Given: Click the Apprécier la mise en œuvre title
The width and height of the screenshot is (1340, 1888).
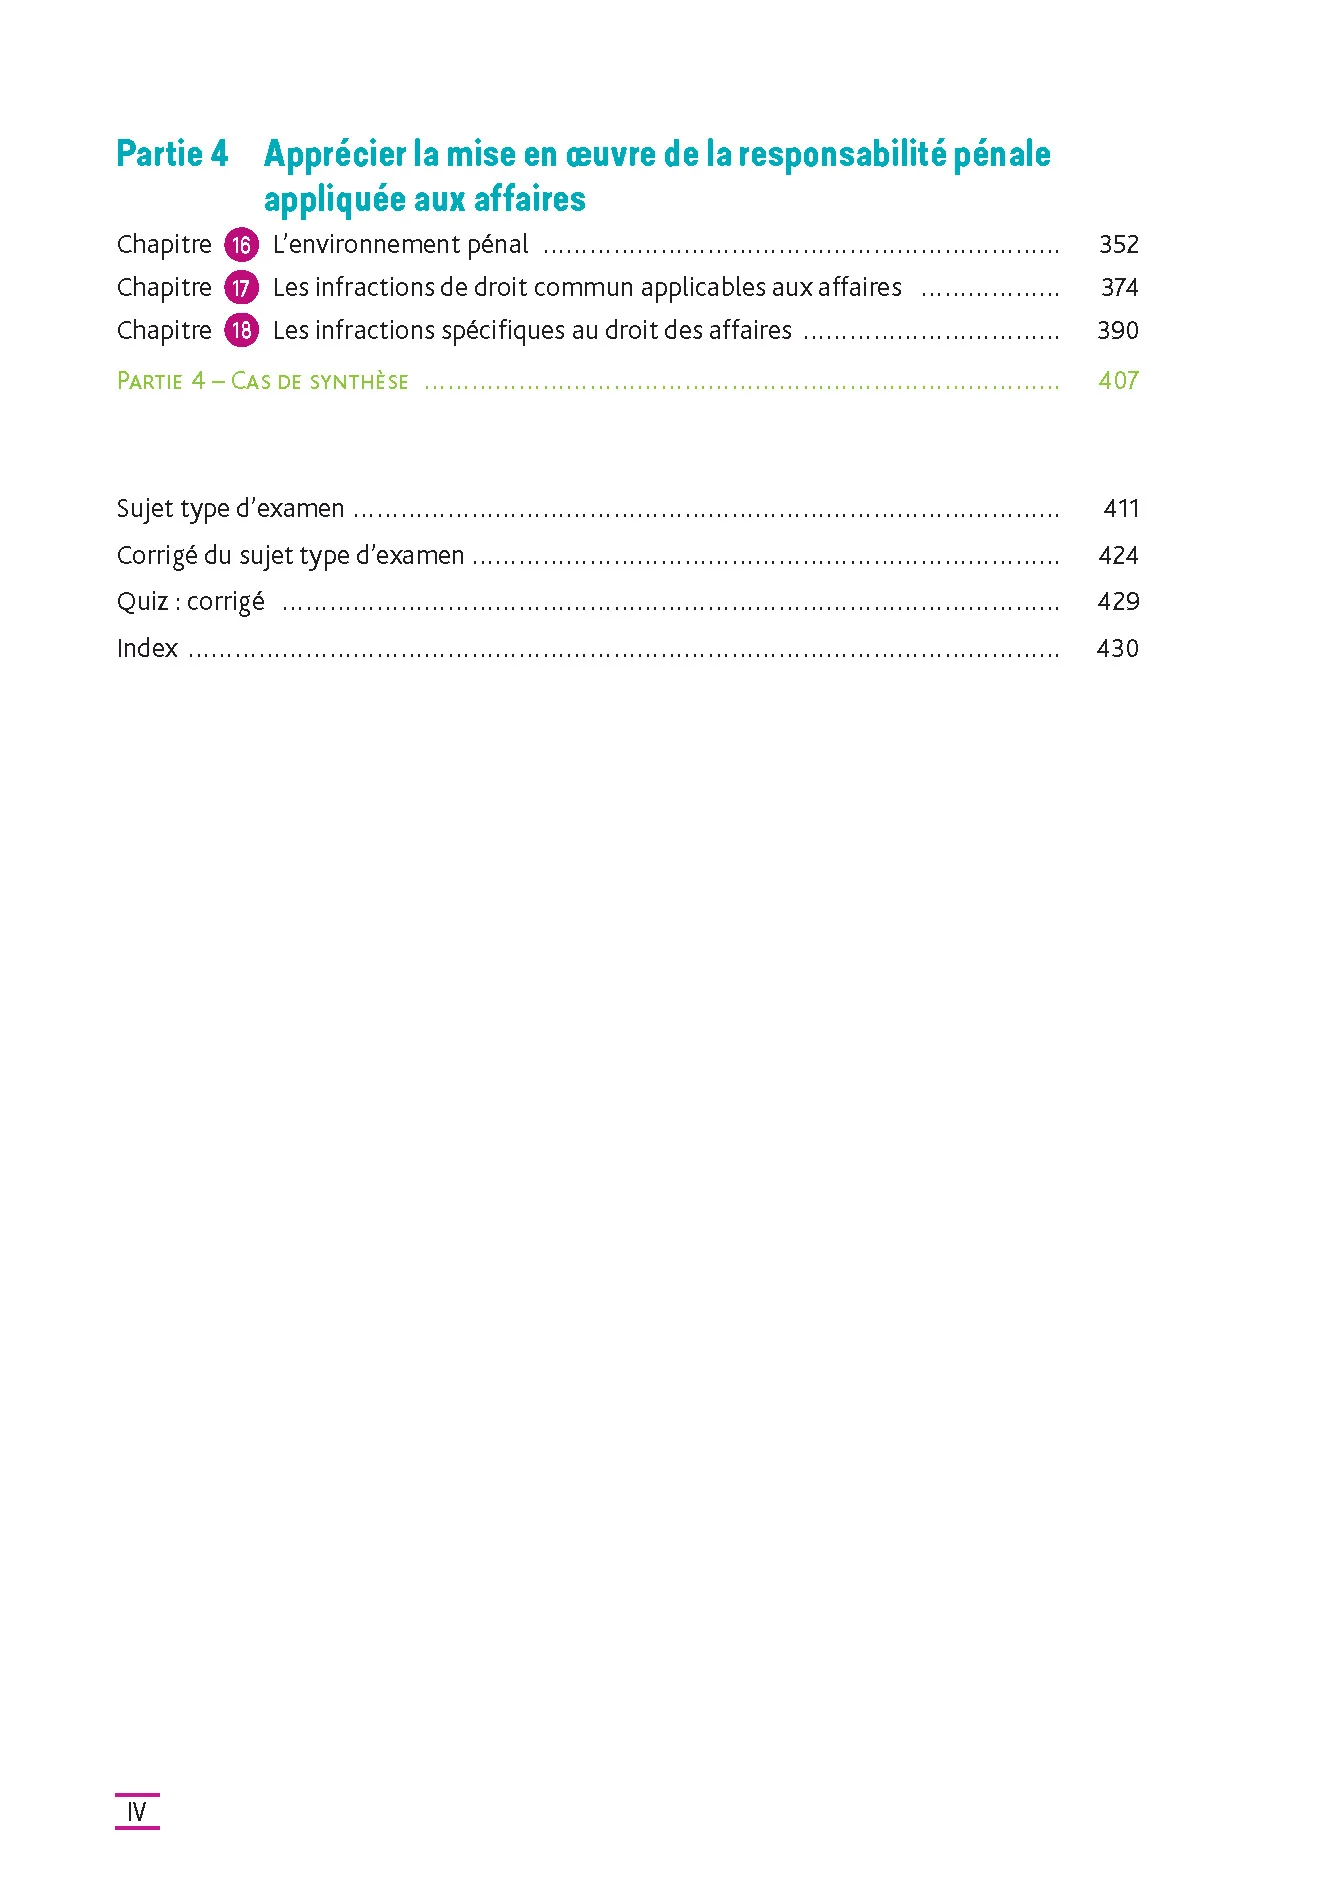Looking at the screenshot, I should pyautogui.click(x=657, y=176).
